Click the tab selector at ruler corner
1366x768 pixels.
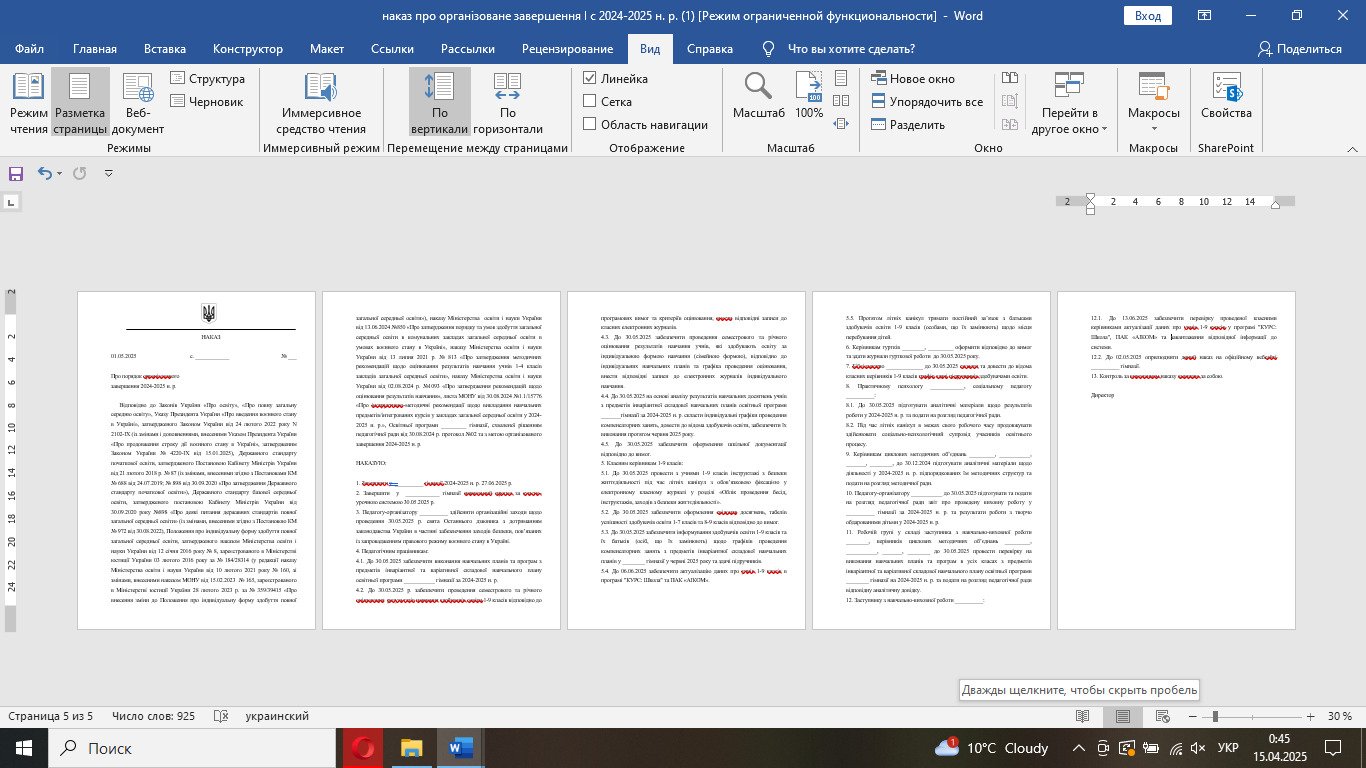[x=11, y=203]
